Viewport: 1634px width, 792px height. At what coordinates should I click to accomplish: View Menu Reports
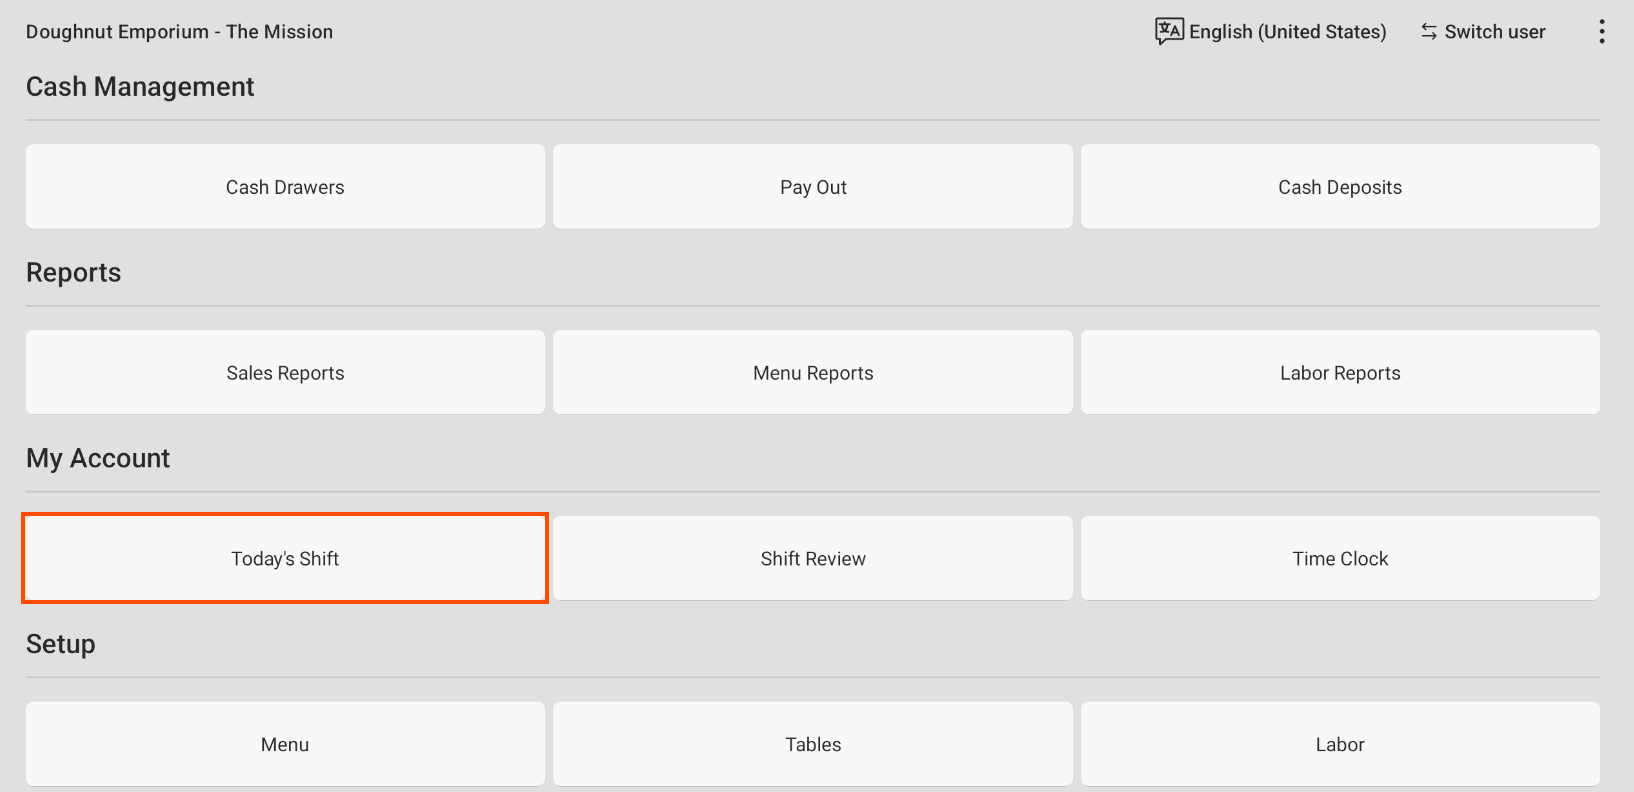[x=813, y=373]
